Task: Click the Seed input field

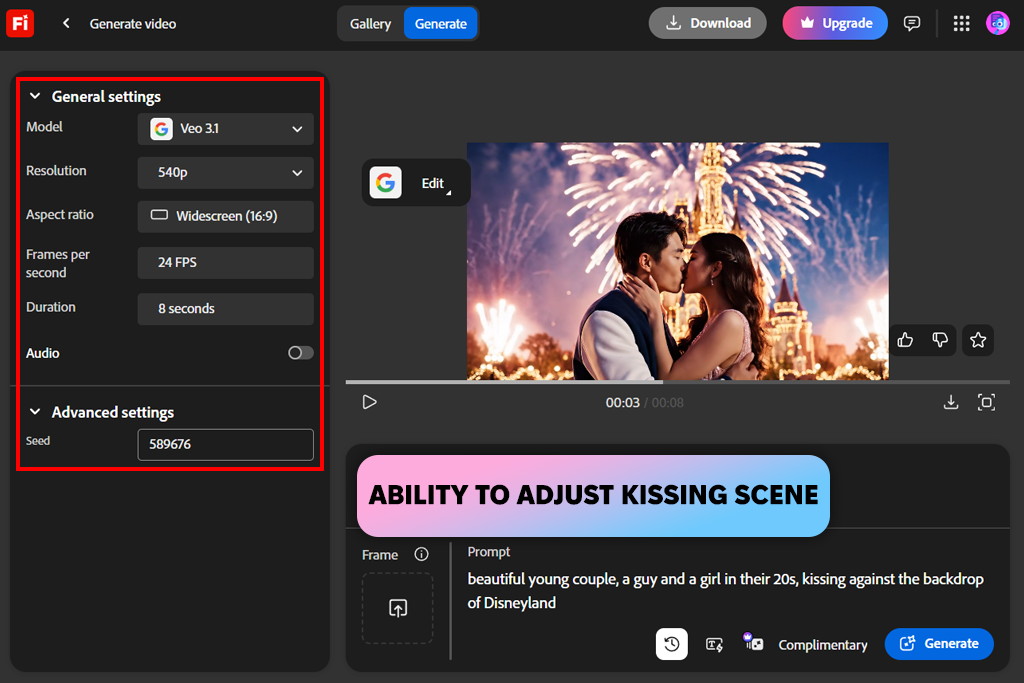Action: tap(225, 445)
